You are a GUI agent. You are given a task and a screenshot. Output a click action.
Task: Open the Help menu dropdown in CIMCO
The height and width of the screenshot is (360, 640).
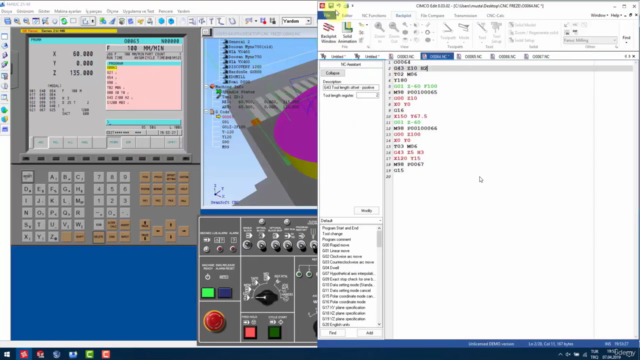616,16
